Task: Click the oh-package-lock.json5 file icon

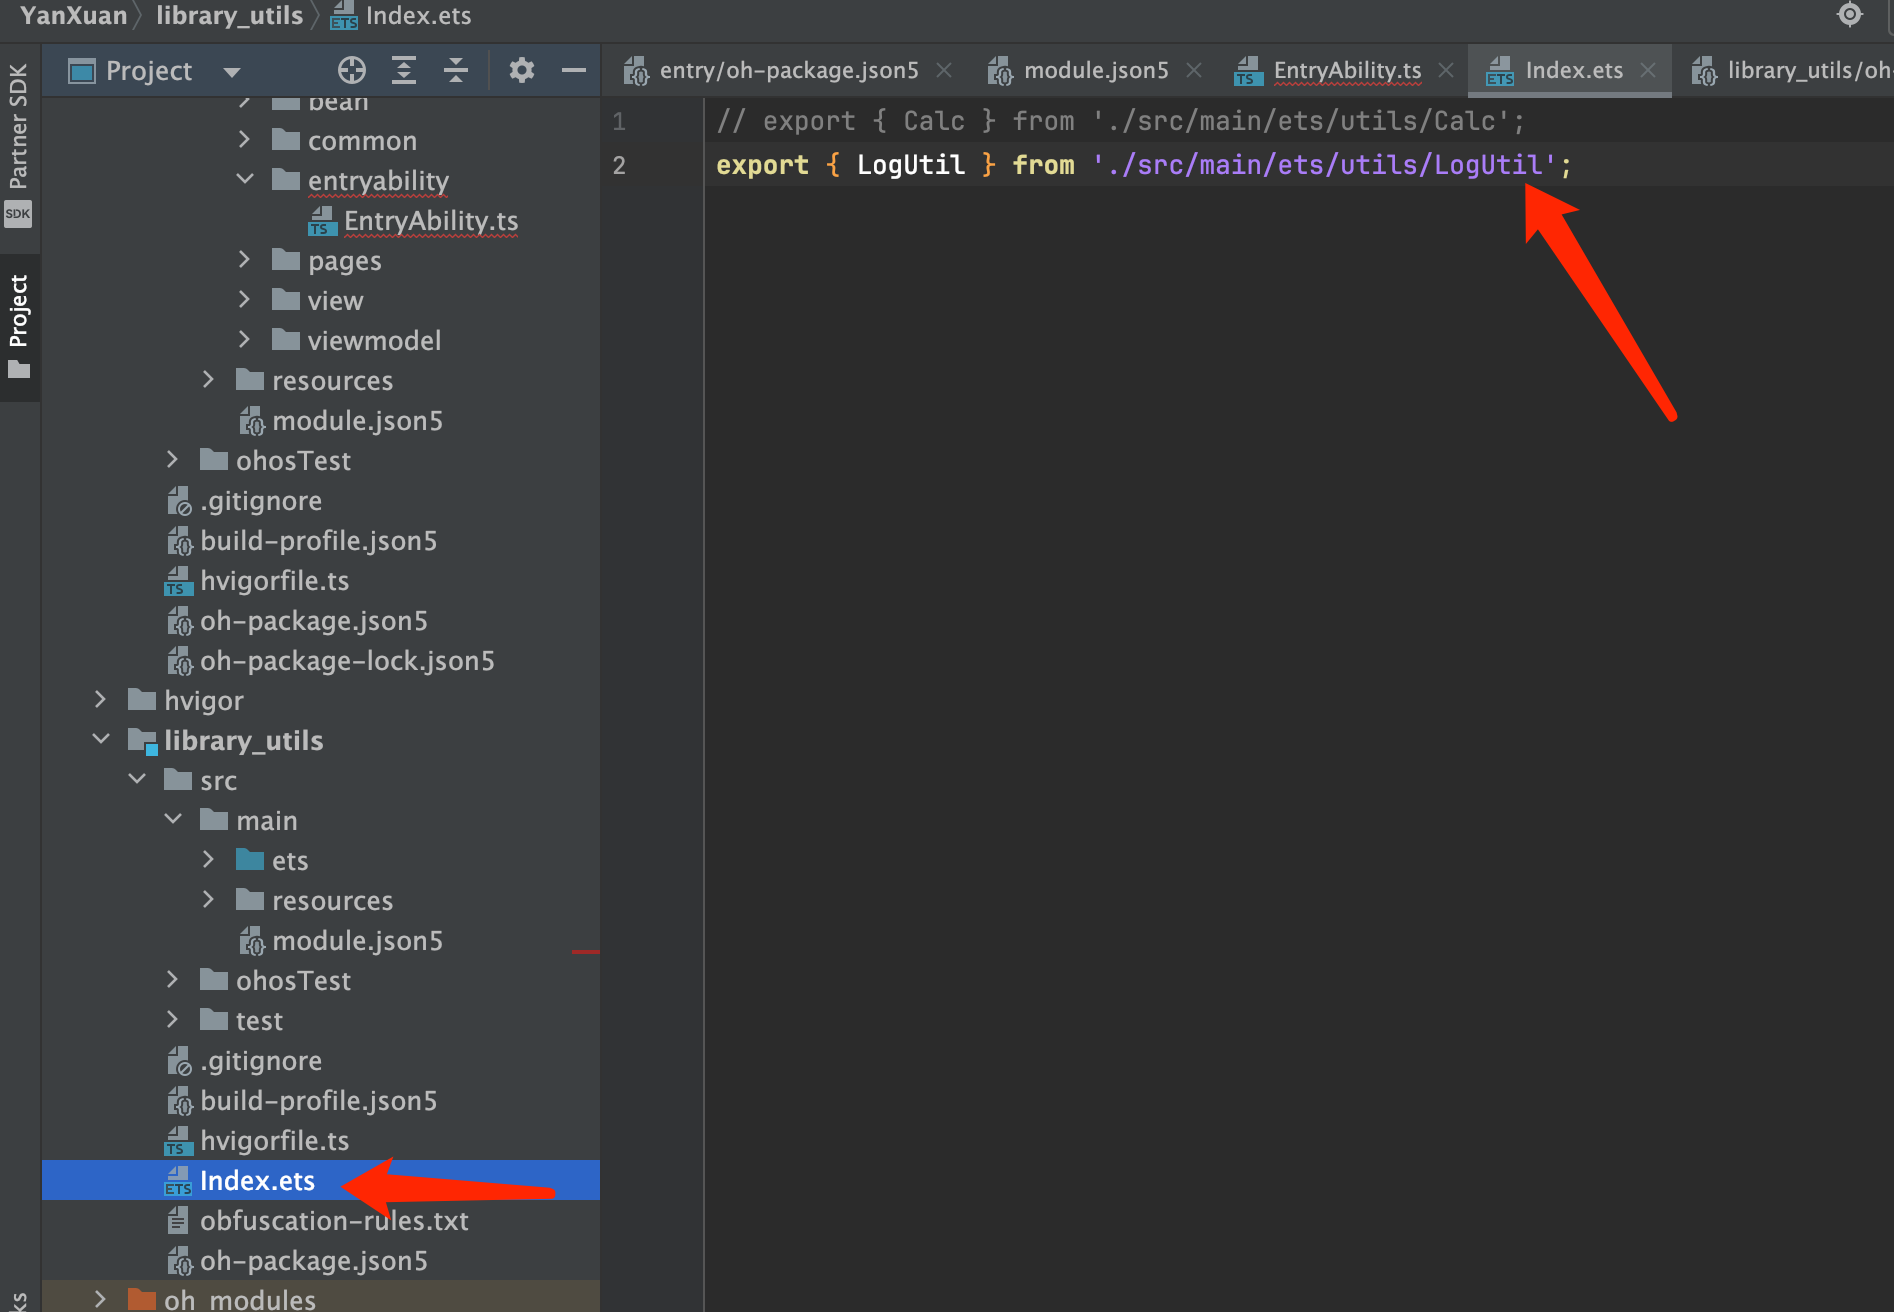Action: pyautogui.click(x=180, y=661)
